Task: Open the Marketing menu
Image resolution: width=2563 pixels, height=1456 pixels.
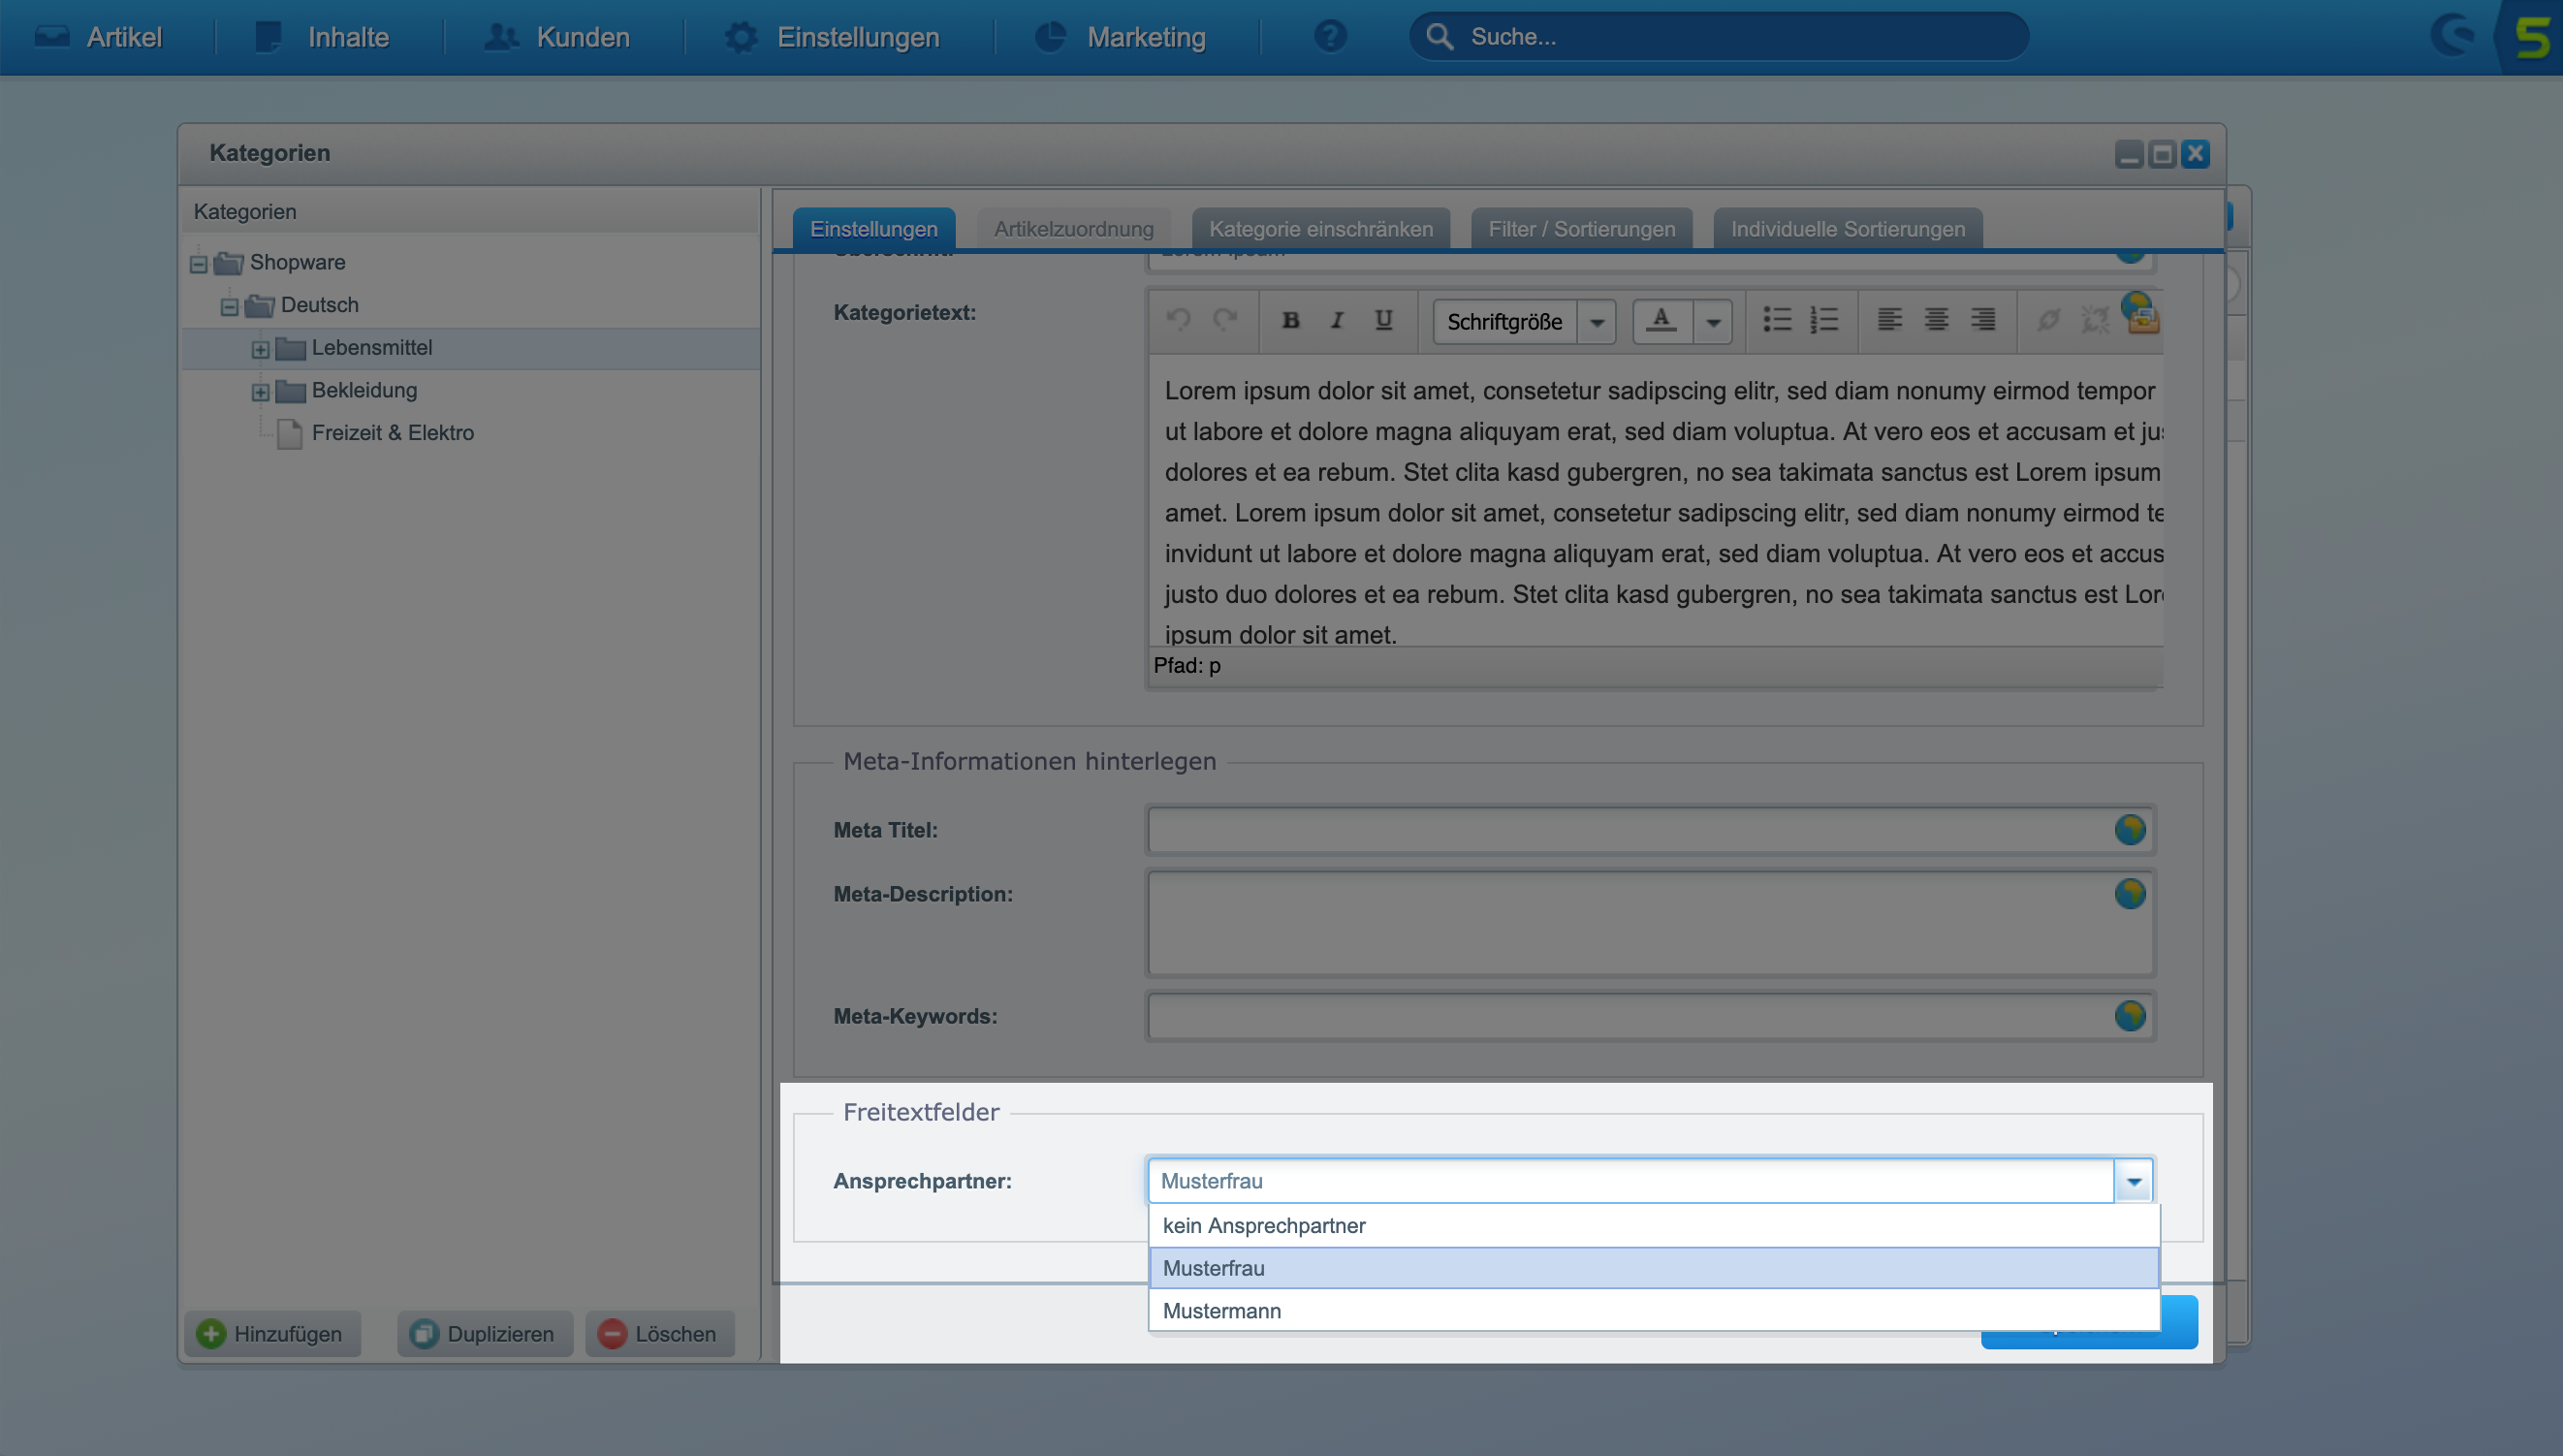Action: pos(1120,37)
